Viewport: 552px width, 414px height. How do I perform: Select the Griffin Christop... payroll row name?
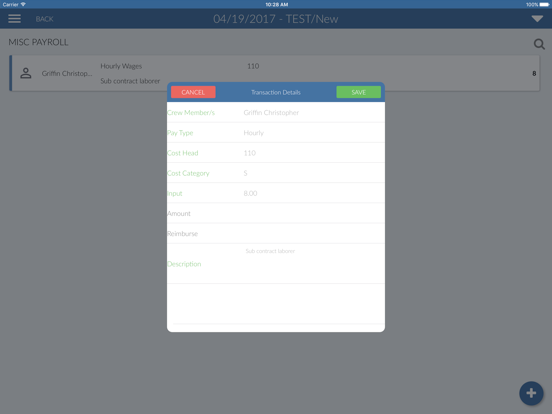67,73
